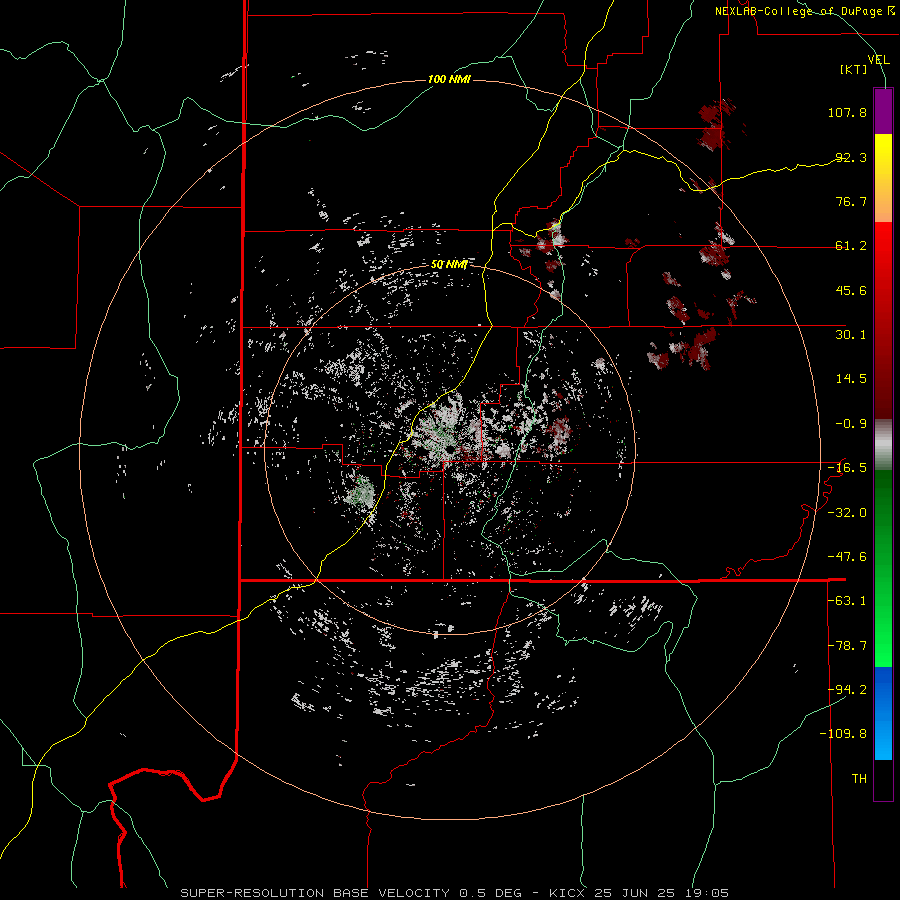
Task: Click the blue segment of the velocity color bar
Action: 883,713
